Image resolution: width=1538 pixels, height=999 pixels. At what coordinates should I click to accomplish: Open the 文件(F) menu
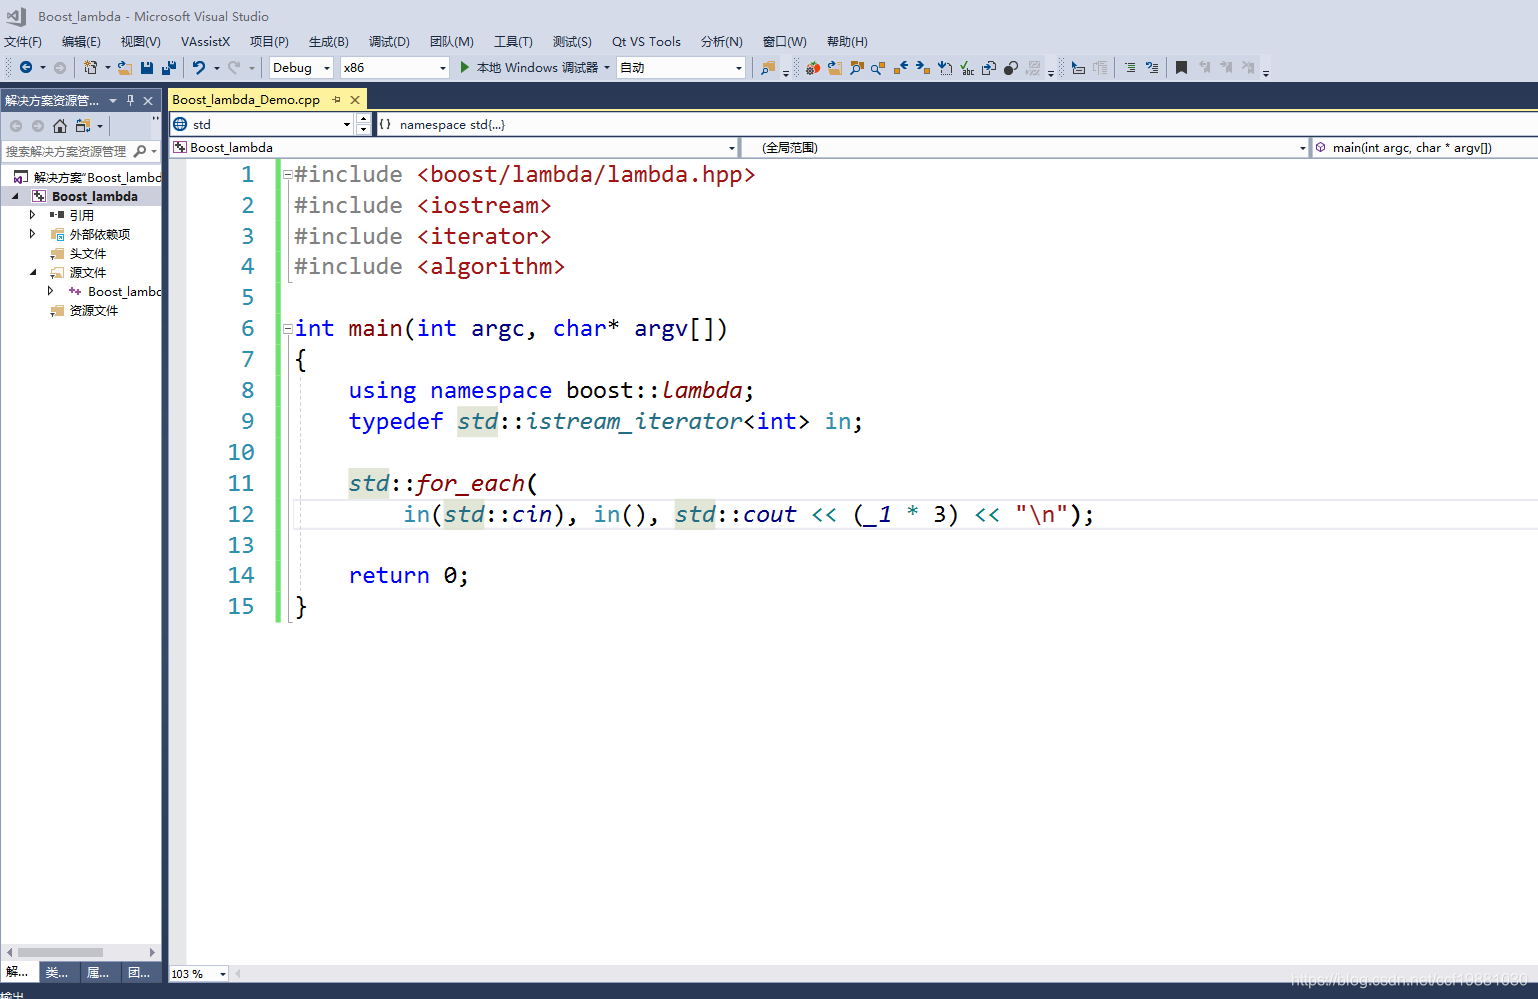pos(23,42)
